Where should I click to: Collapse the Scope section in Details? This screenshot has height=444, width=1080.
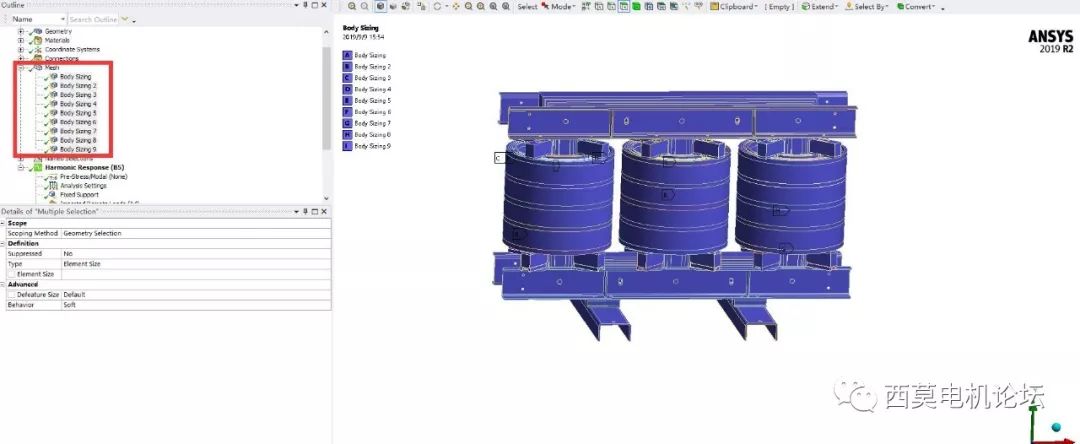(x=3, y=223)
